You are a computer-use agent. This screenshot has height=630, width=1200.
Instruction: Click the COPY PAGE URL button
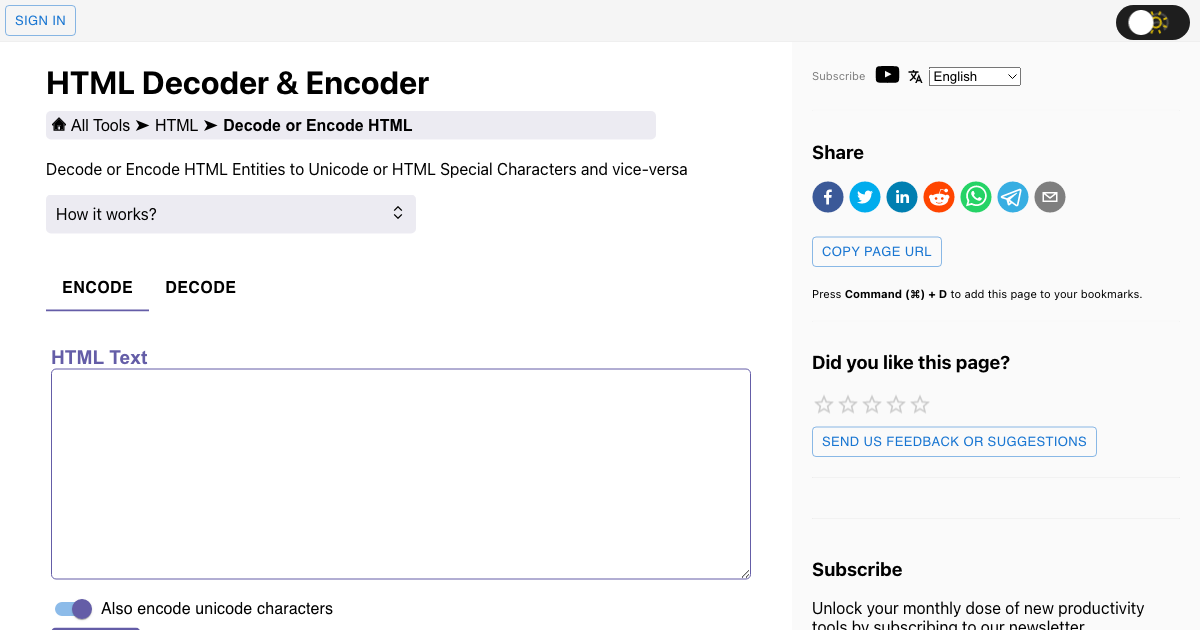click(876, 251)
